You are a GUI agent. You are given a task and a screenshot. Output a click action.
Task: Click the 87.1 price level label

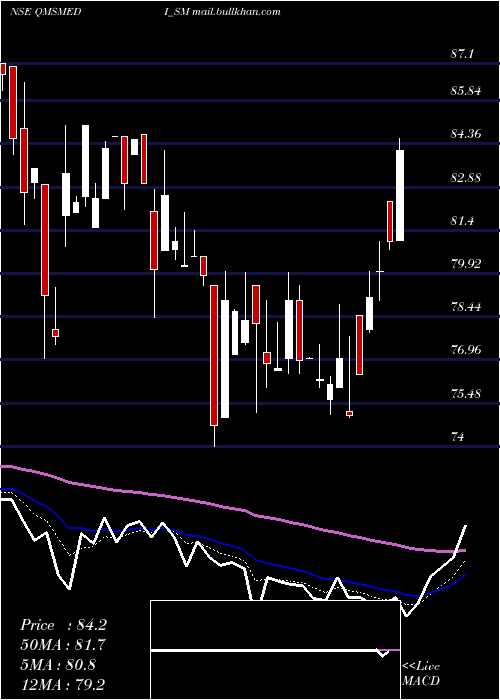462,54
